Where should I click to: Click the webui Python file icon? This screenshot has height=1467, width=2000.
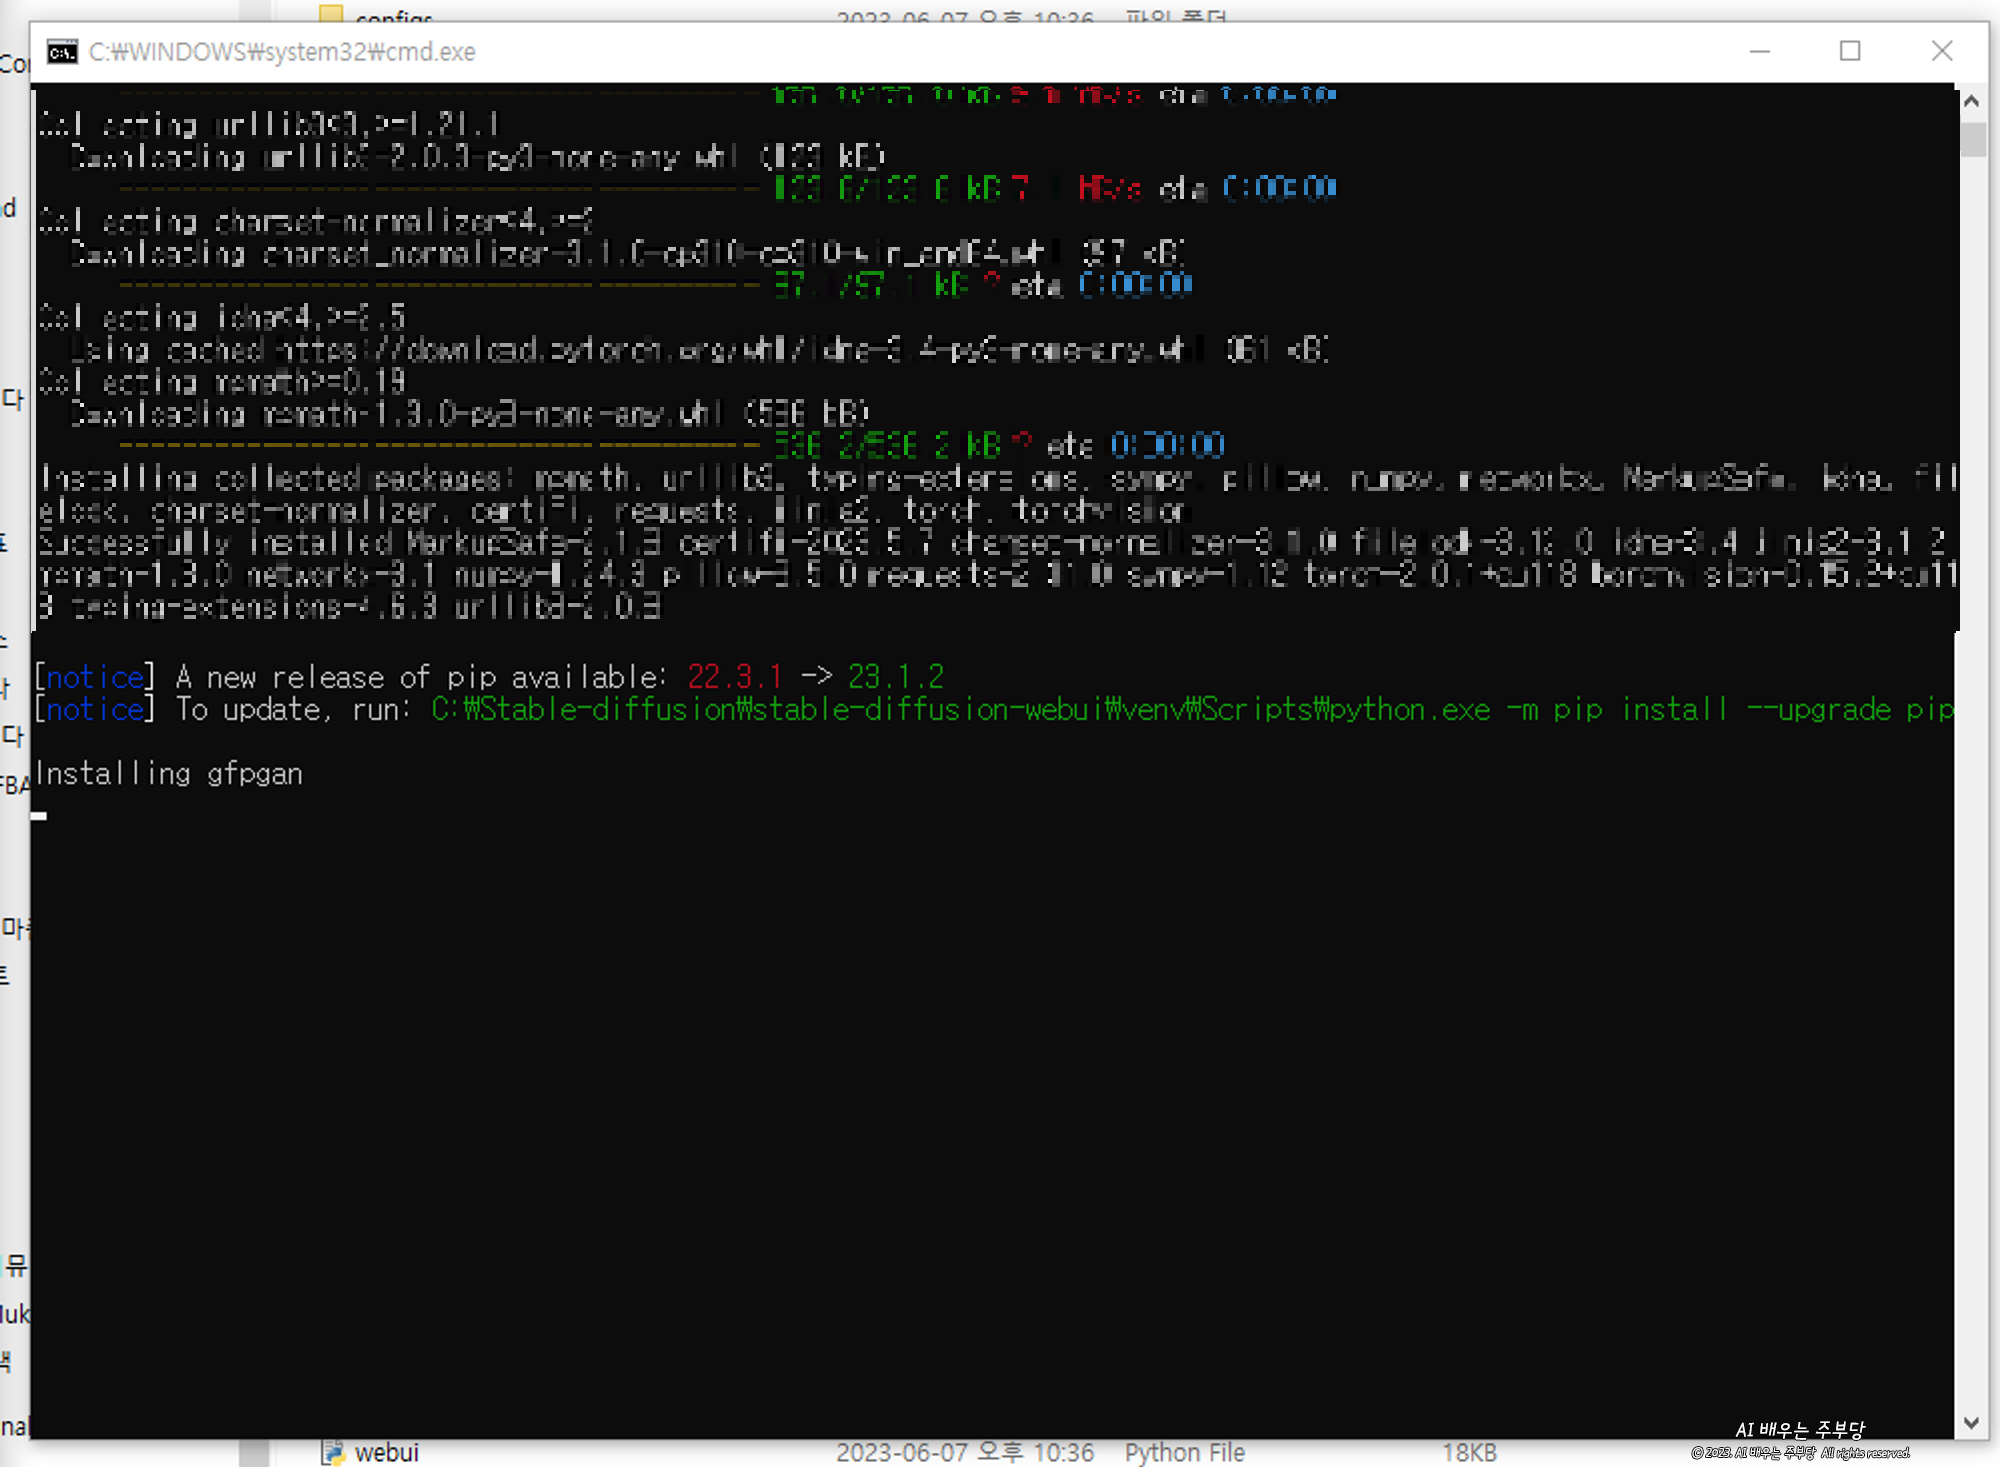pyautogui.click(x=333, y=1452)
